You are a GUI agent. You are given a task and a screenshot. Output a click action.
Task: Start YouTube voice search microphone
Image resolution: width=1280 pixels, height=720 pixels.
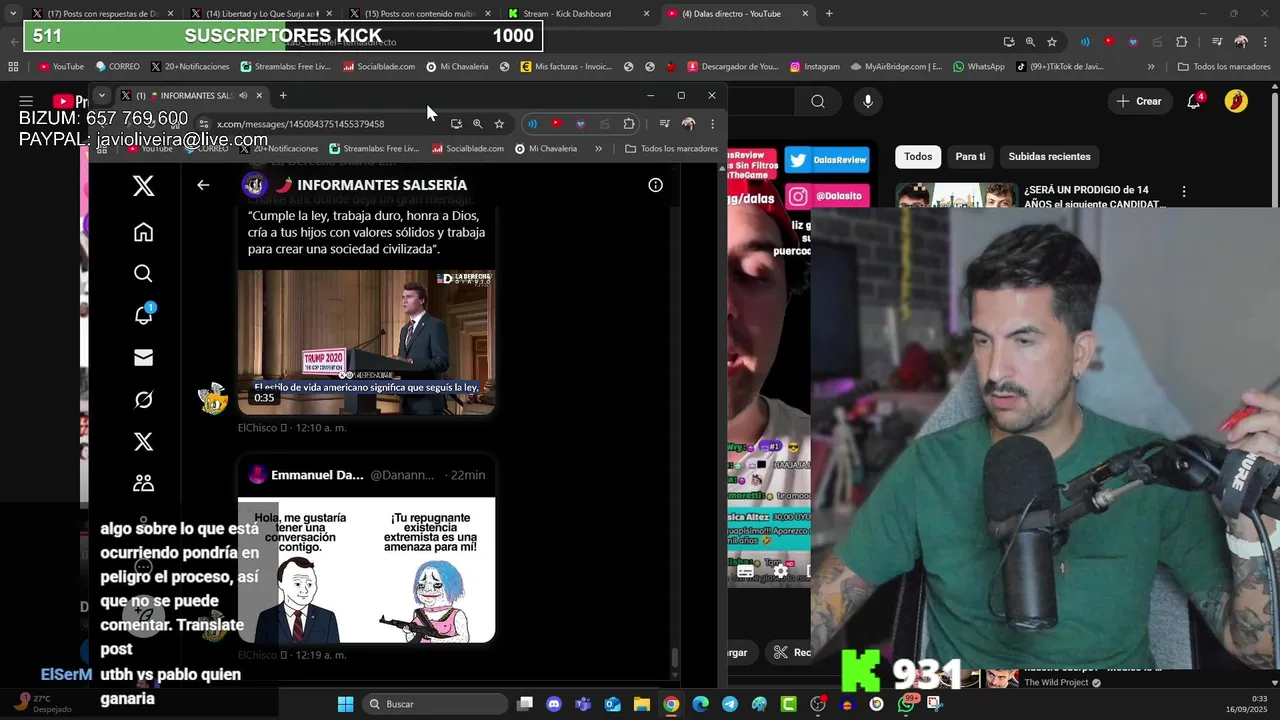tap(868, 101)
